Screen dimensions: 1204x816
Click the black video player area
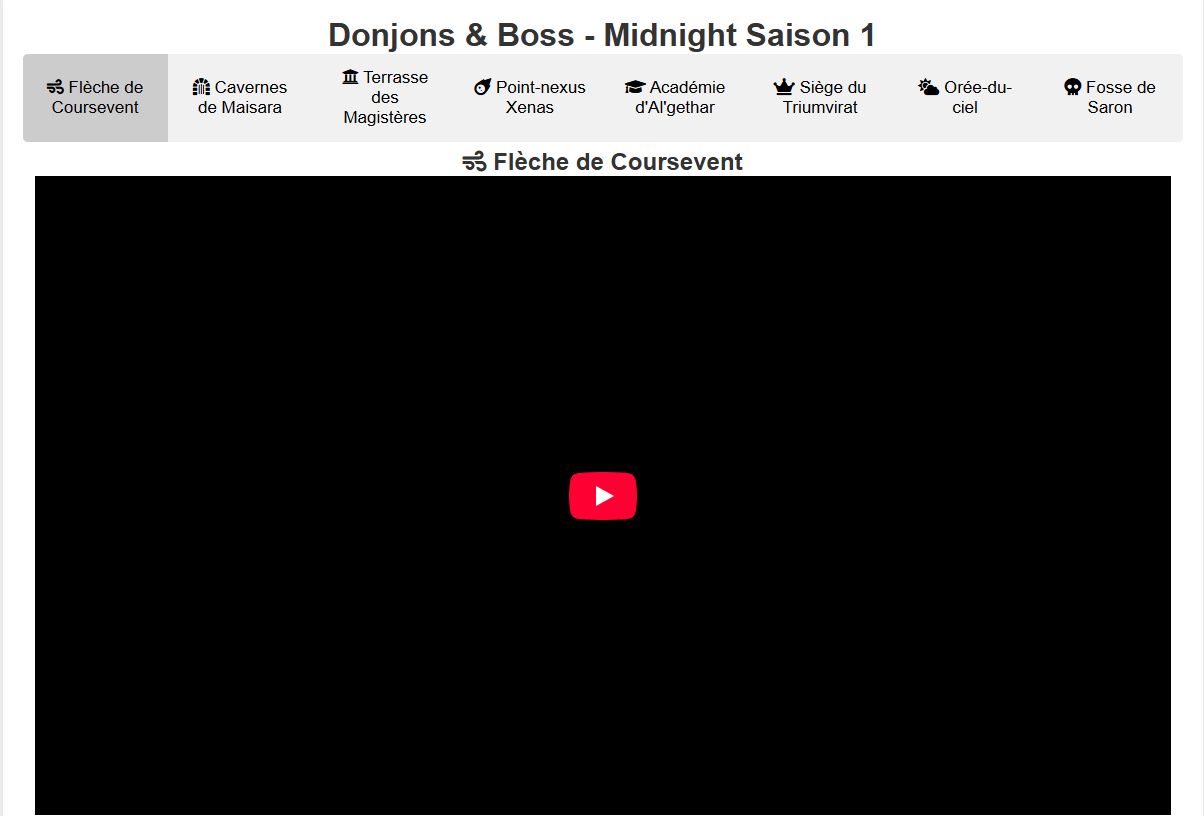pyautogui.click(x=603, y=496)
